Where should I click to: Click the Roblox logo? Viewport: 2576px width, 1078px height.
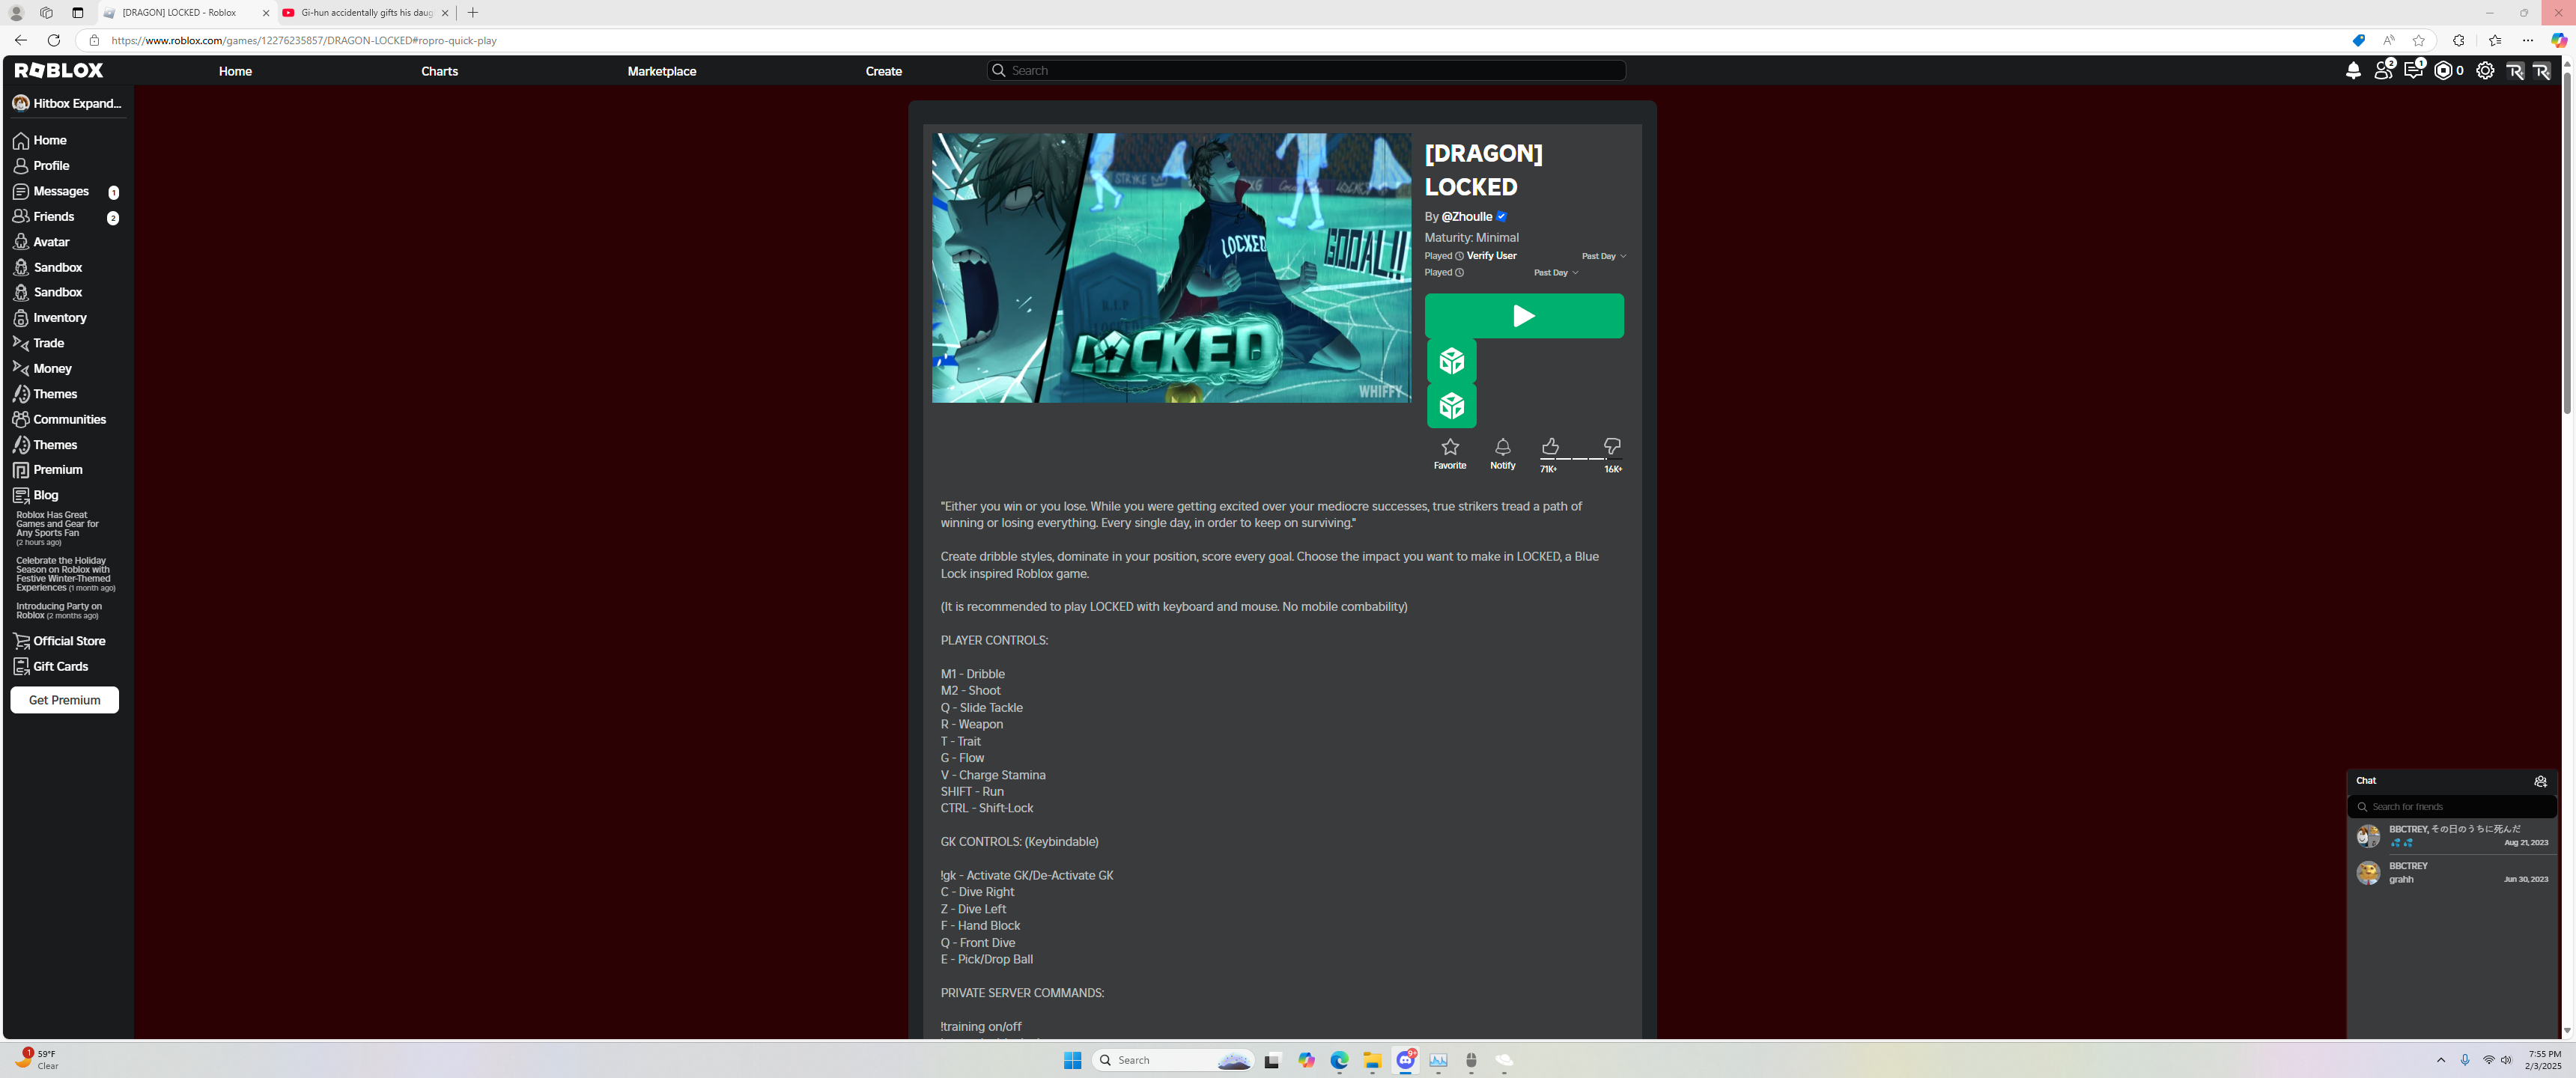click(x=59, y=70)
